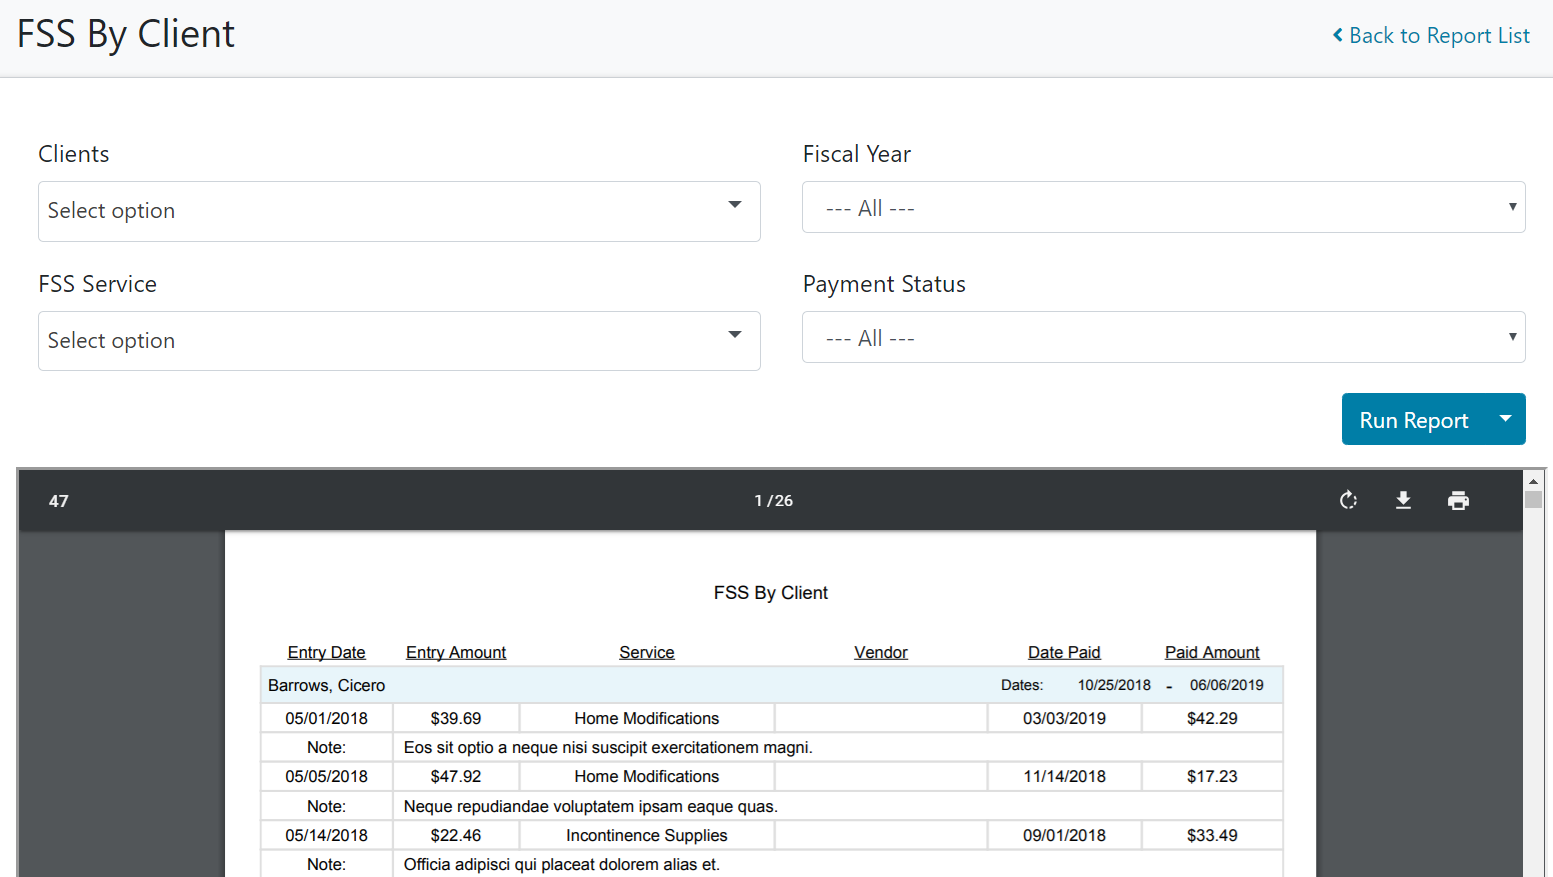Click the PDF page number indicator
The width and height of the screenshot is (1553, 877).
click(773, 500)
